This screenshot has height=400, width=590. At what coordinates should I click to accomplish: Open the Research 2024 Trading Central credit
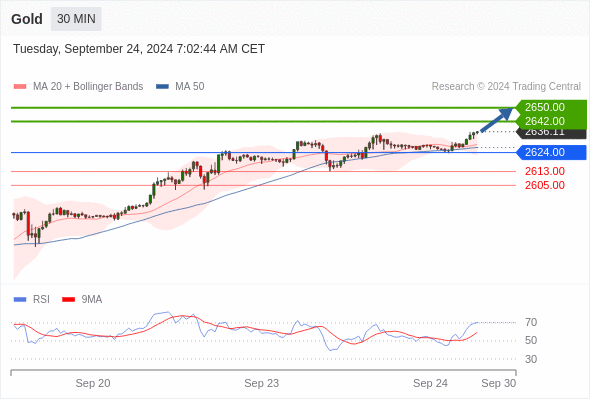click(x=506, y=87)
